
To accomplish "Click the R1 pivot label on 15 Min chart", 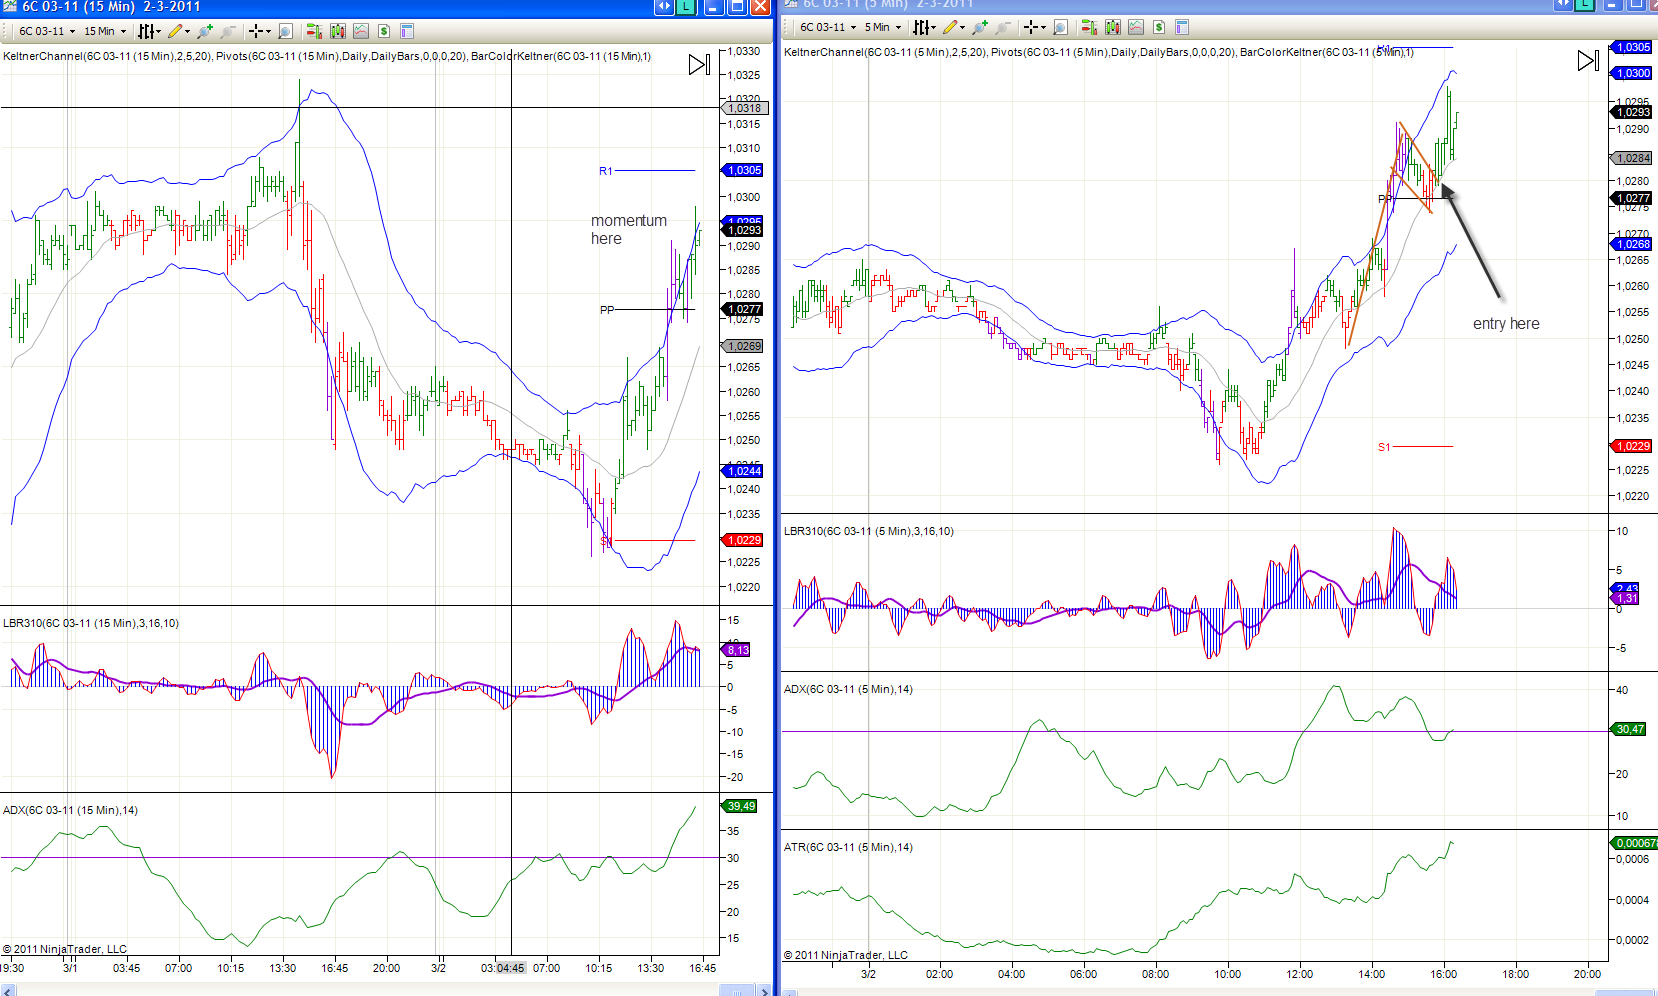I will coord(606,171).
